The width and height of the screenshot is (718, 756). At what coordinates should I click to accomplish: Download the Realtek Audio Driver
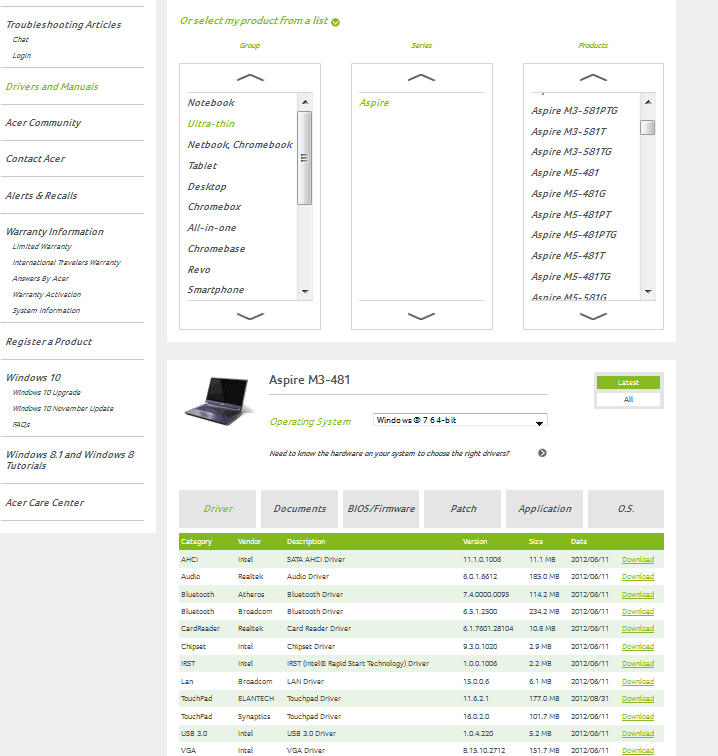637,577
